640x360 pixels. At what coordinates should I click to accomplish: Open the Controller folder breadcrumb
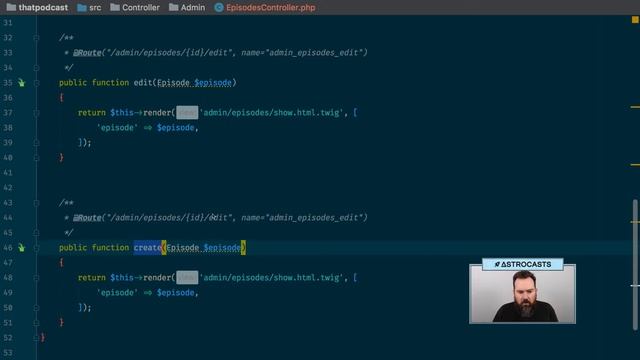[135, 7]
